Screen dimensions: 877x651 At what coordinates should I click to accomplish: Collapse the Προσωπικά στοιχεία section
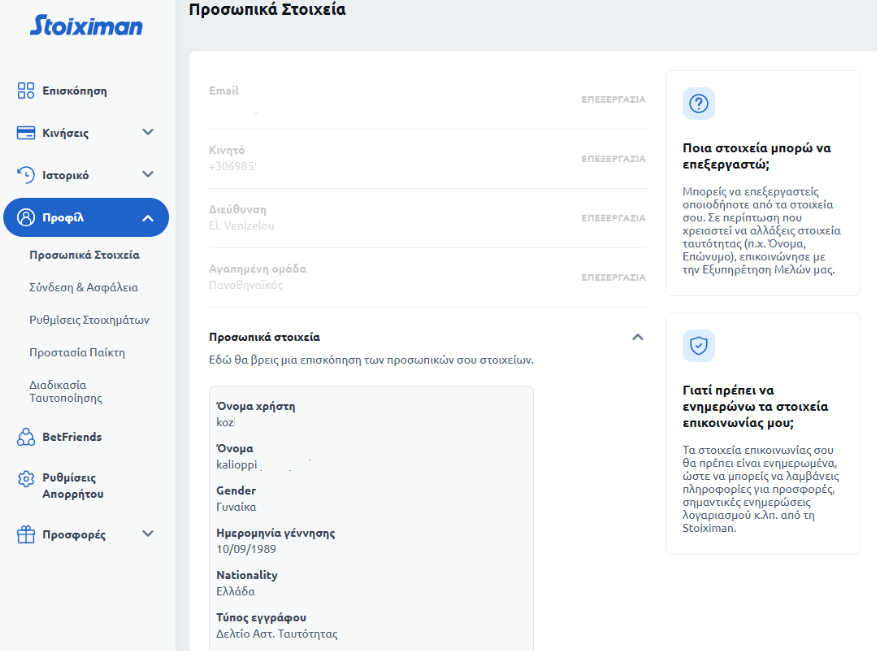(637, 337)
